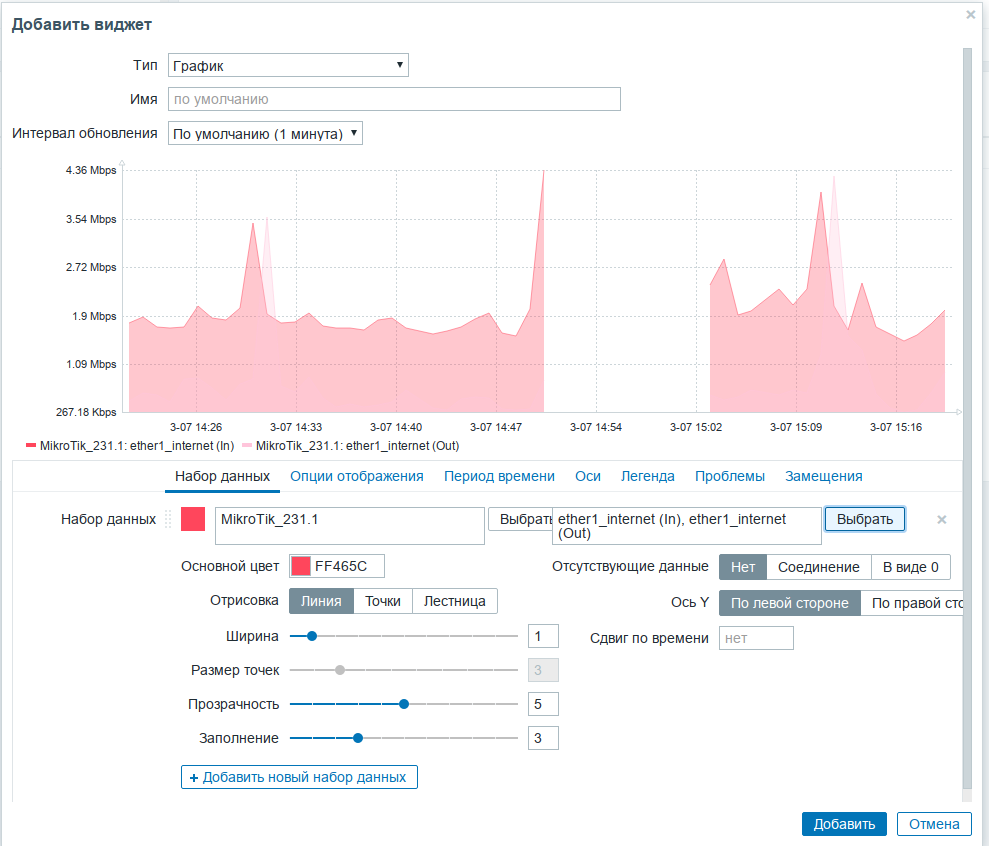Remove the data set with the X icon
The height and width of the screenshot is (846, 989).
tap(941, 519)
